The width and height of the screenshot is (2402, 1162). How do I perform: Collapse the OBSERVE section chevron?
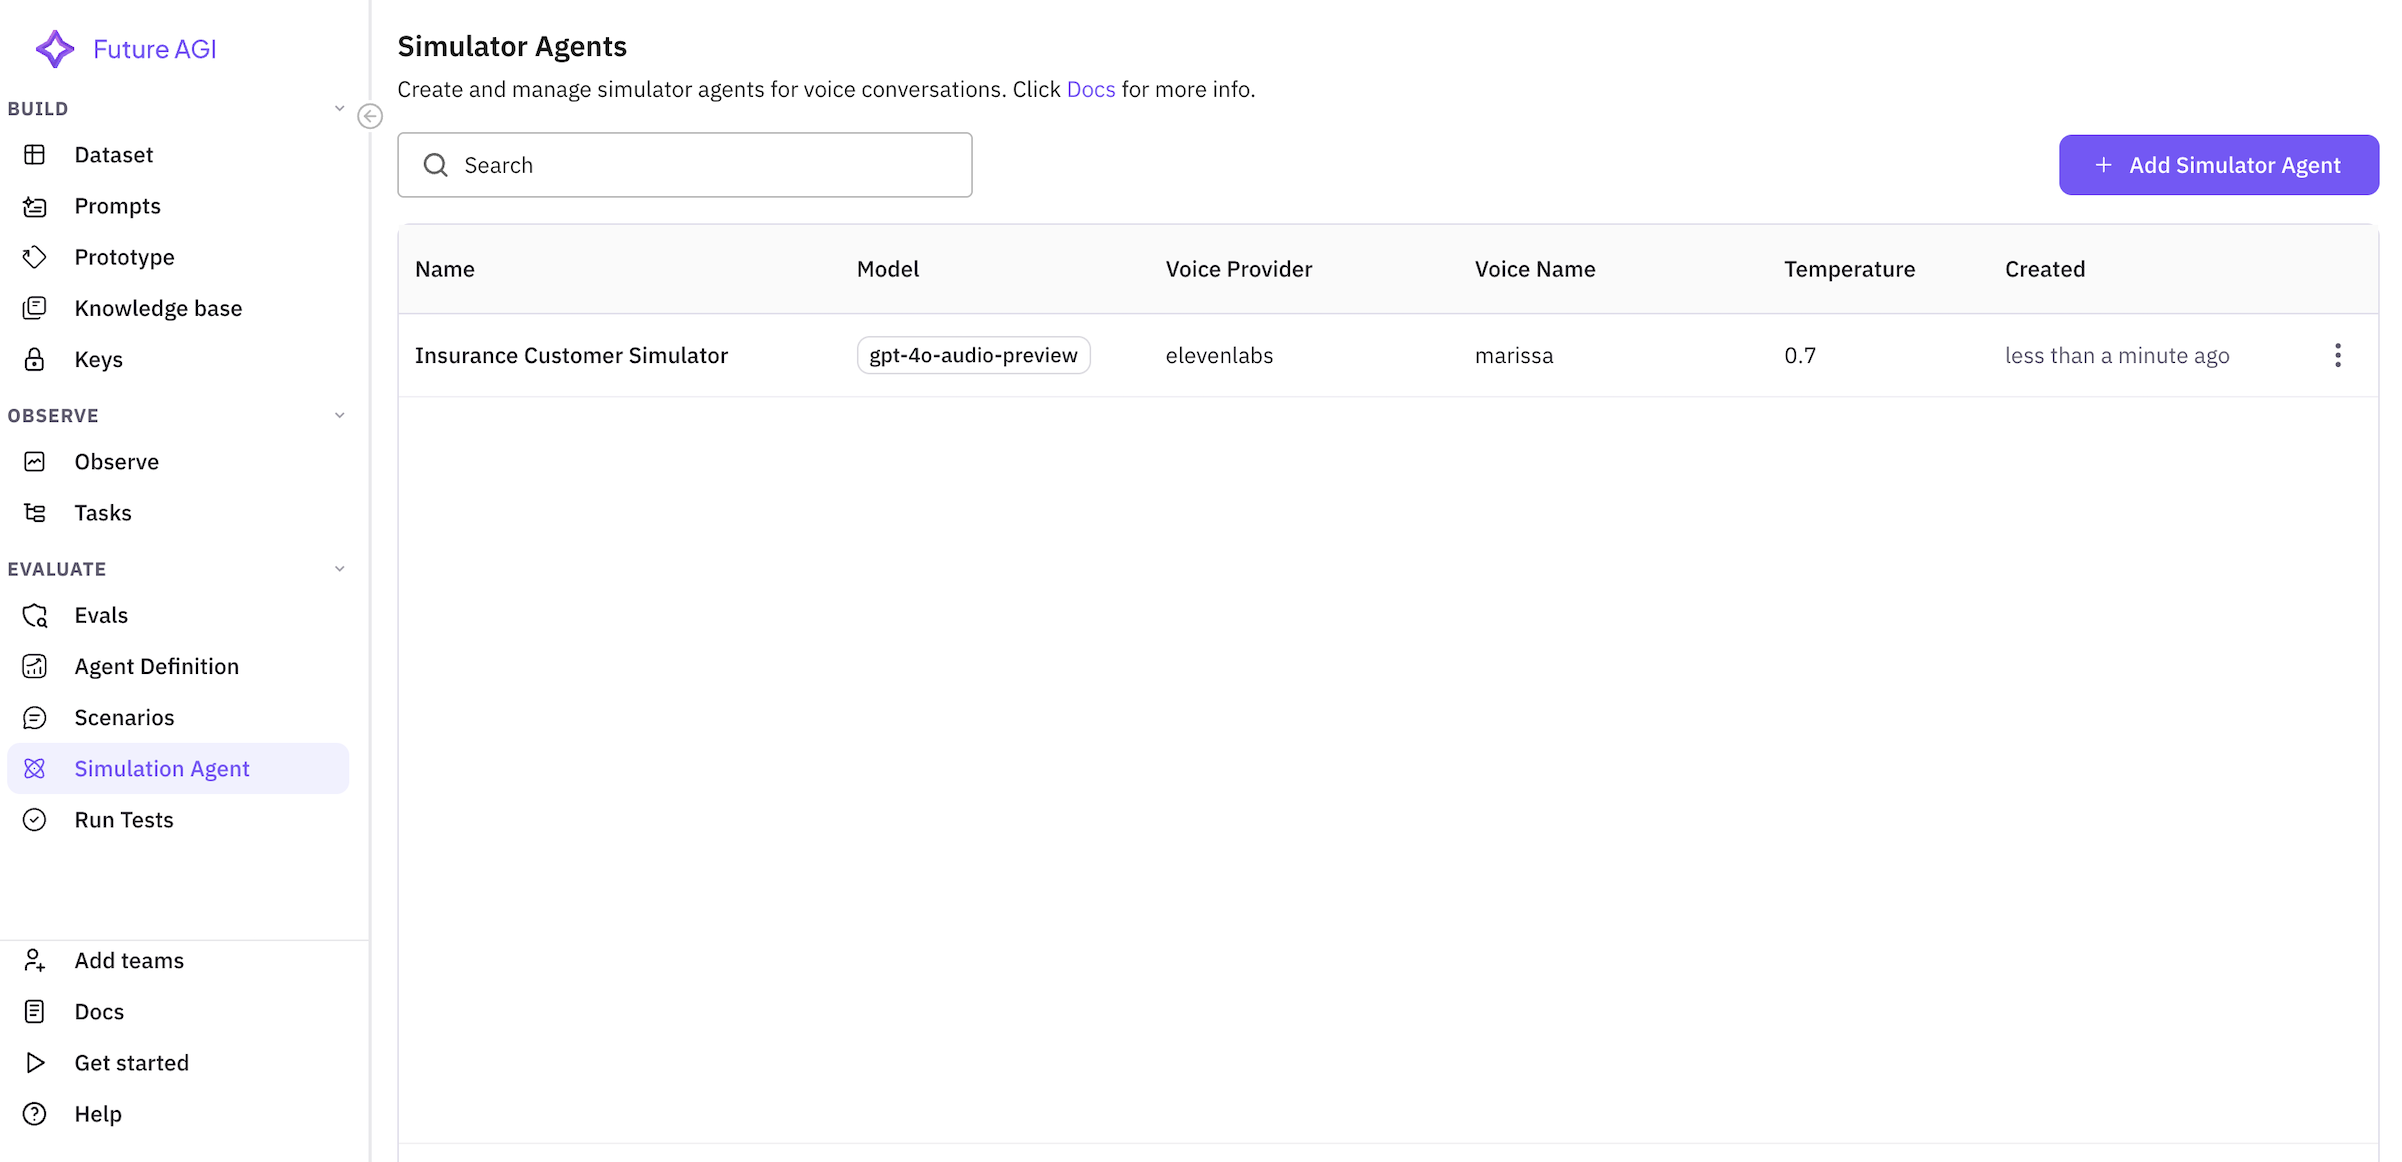pyautogui.click(x=339, y=416)
